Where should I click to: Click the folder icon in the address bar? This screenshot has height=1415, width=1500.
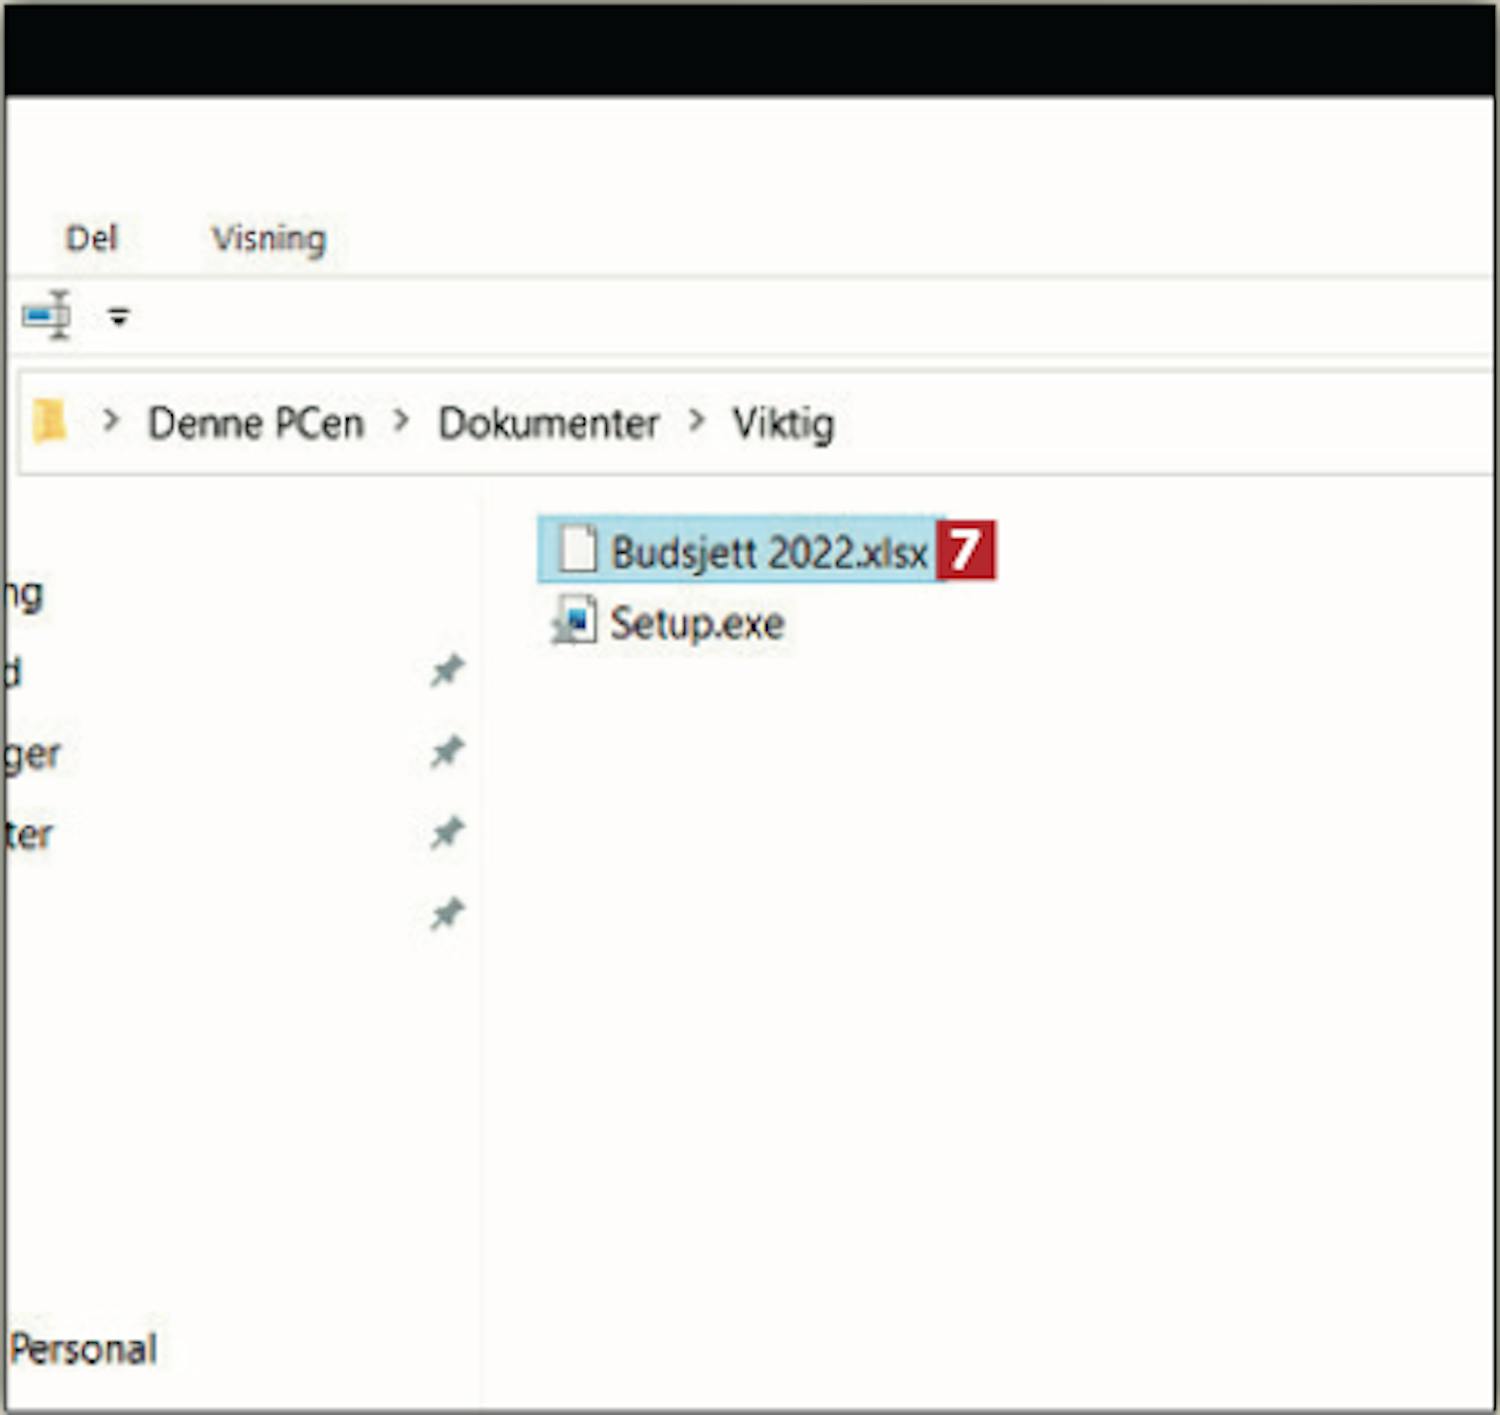coord(49,422)
